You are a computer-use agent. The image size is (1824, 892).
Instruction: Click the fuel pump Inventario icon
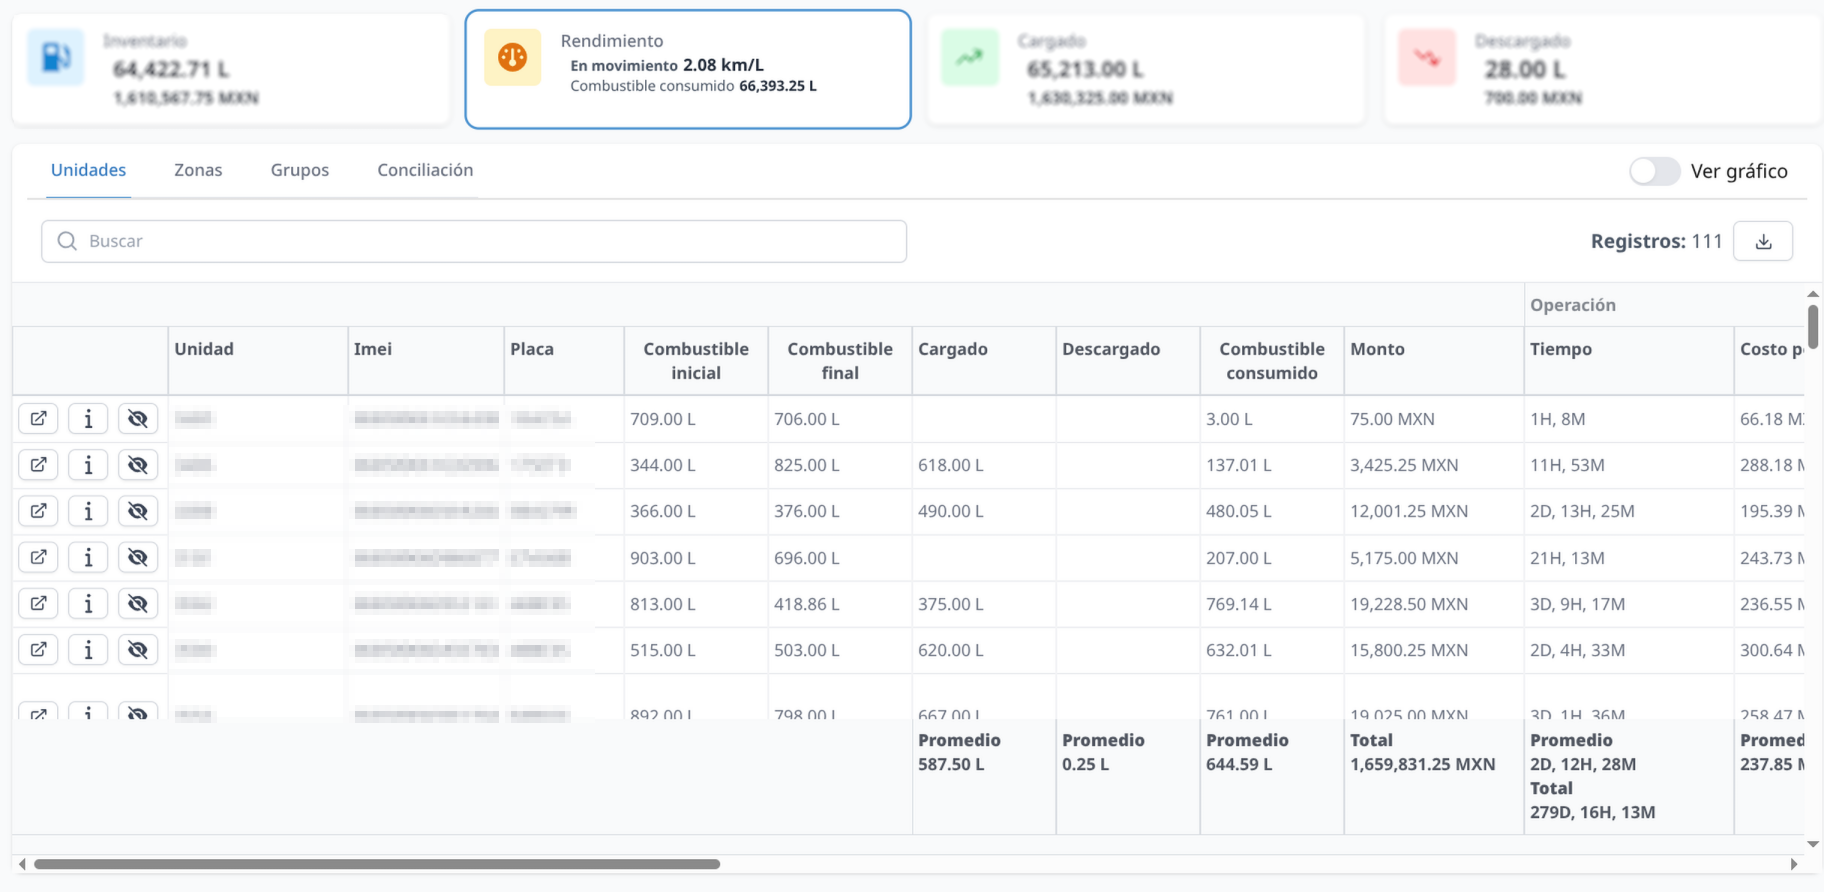point(56,58)
